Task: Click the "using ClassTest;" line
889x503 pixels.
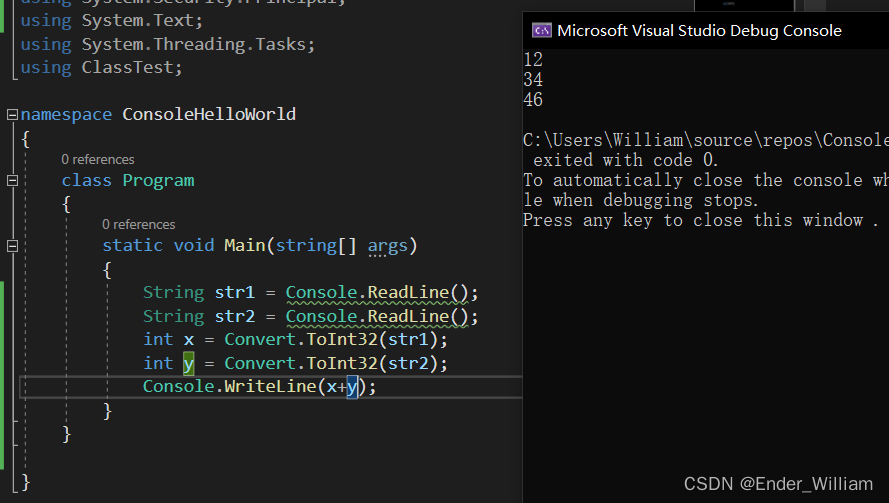Action: [x=102, y=68]
